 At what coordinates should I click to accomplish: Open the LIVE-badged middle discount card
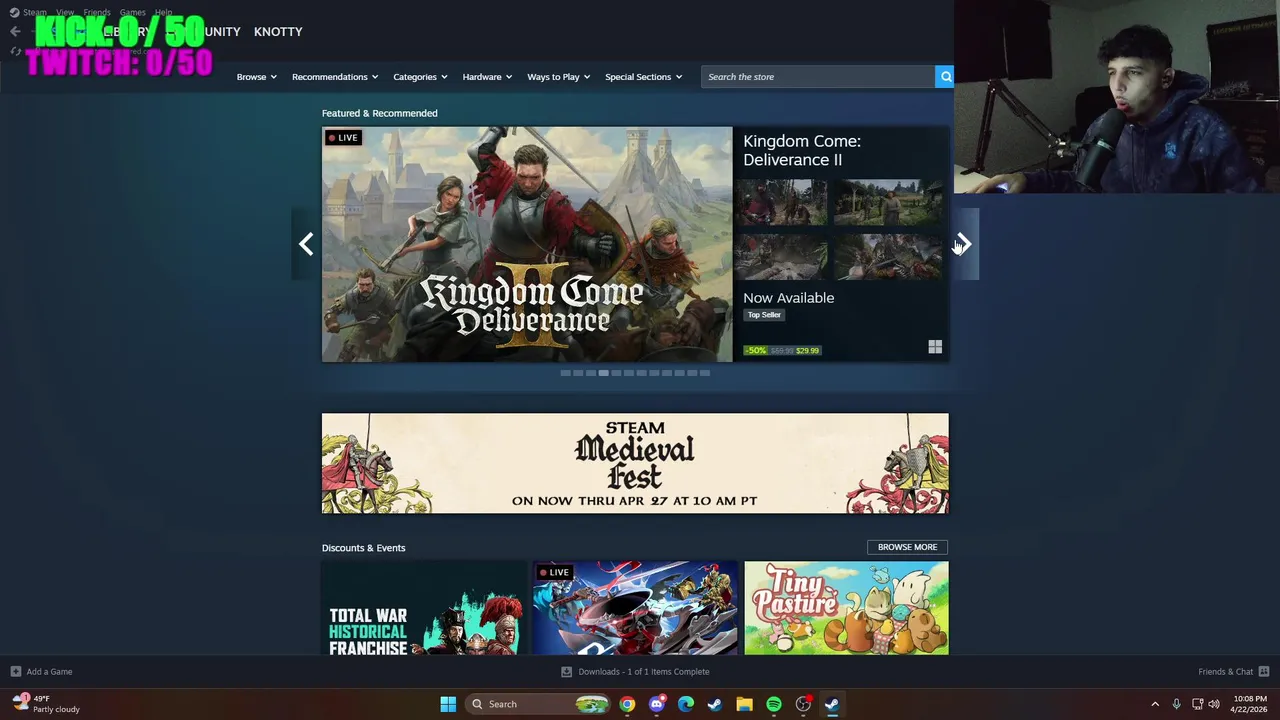[635, 608]
